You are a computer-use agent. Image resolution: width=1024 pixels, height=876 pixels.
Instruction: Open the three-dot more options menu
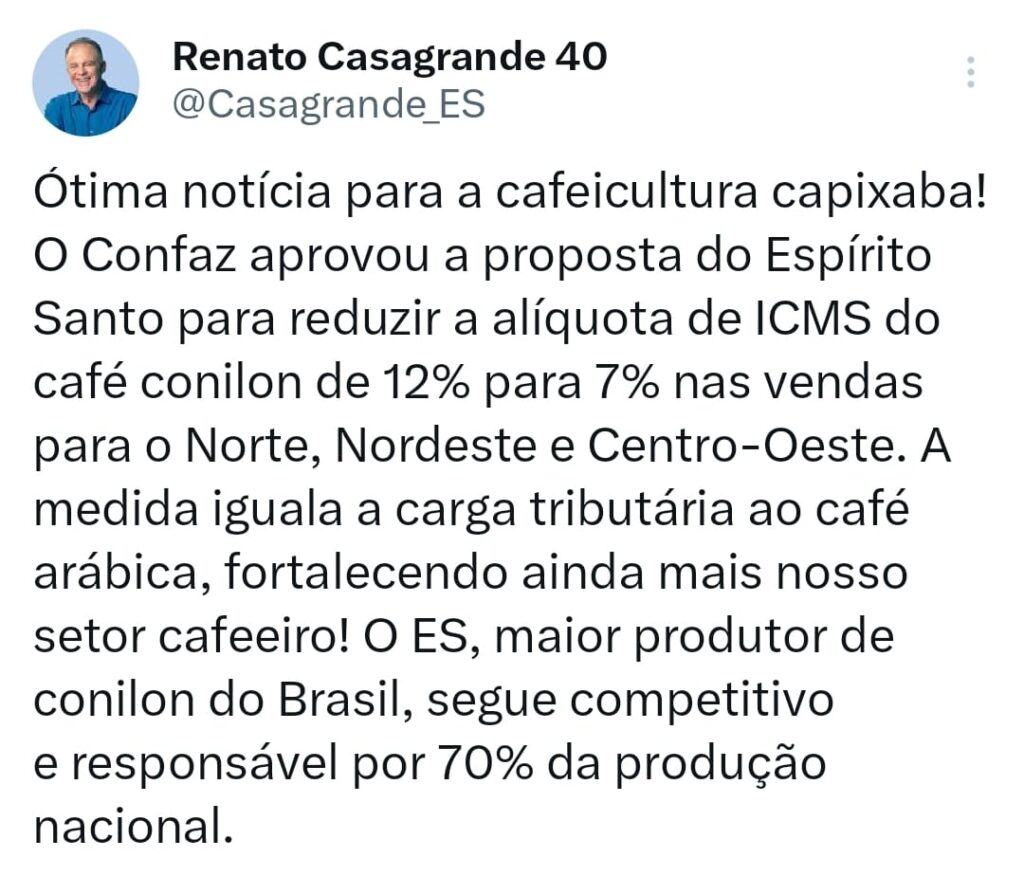tap(970, 72)
